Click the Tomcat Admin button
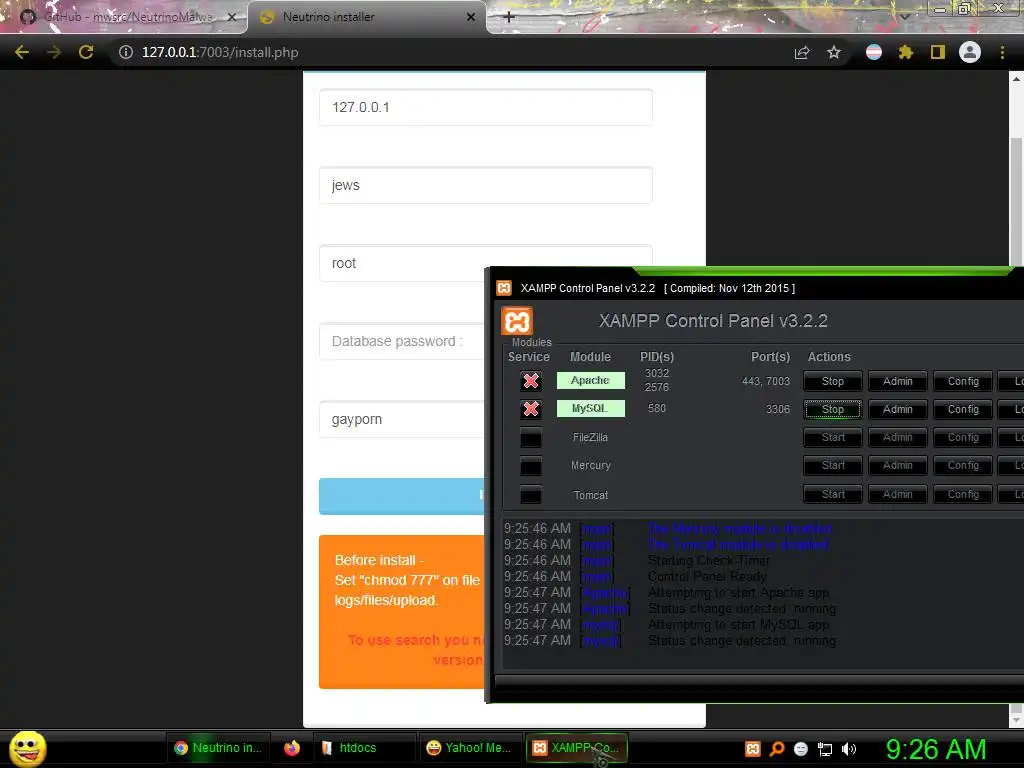The width and height of the screenshot is (1024, 768). point(898,494)
